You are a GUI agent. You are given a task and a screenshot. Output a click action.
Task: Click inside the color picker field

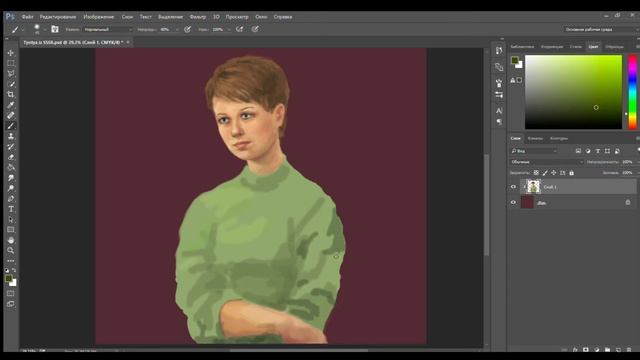[x=573, y=92]
